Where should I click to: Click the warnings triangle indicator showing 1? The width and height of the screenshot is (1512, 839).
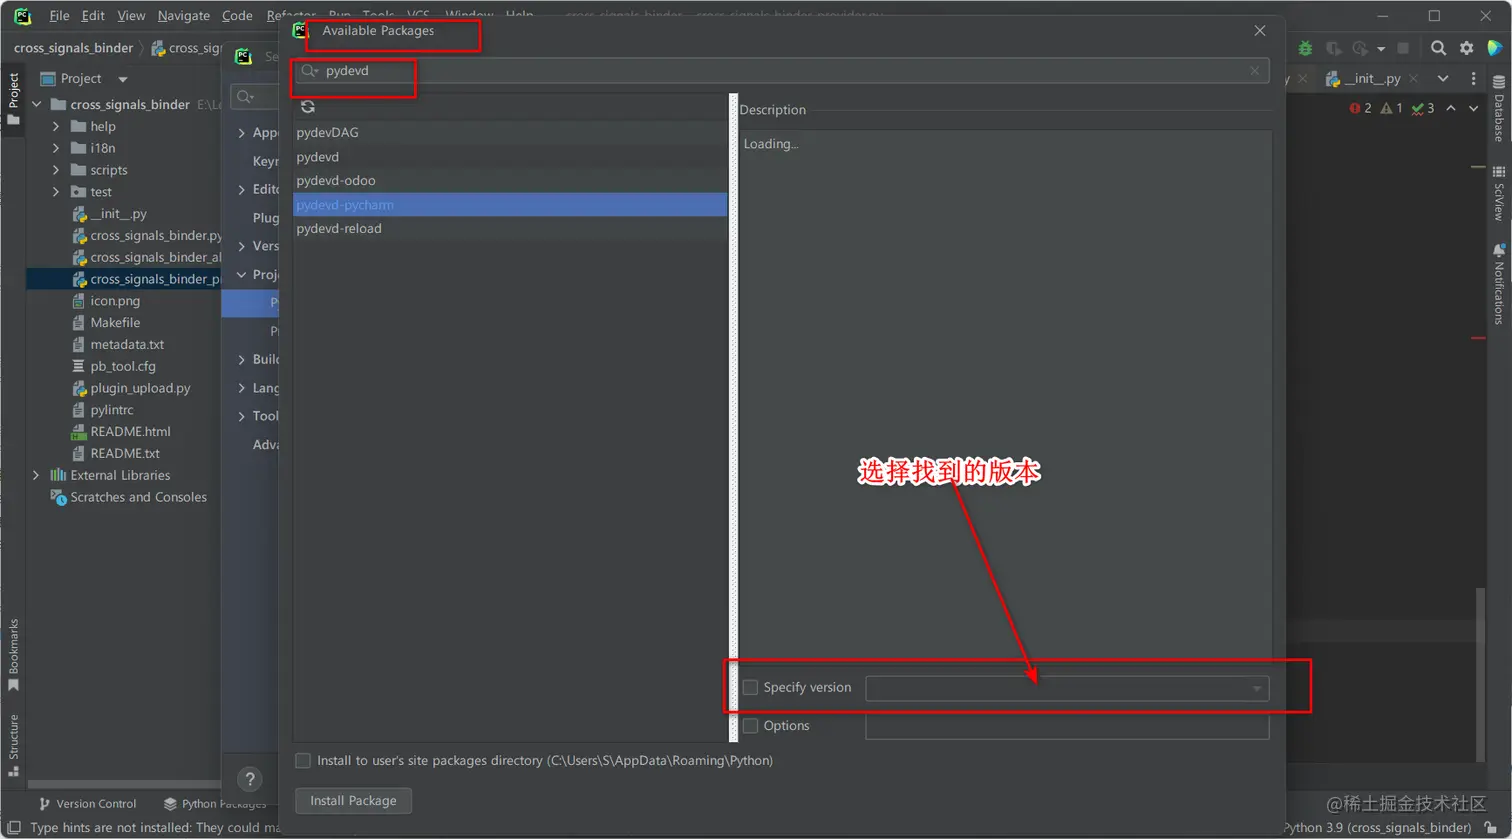[1391, 108]
